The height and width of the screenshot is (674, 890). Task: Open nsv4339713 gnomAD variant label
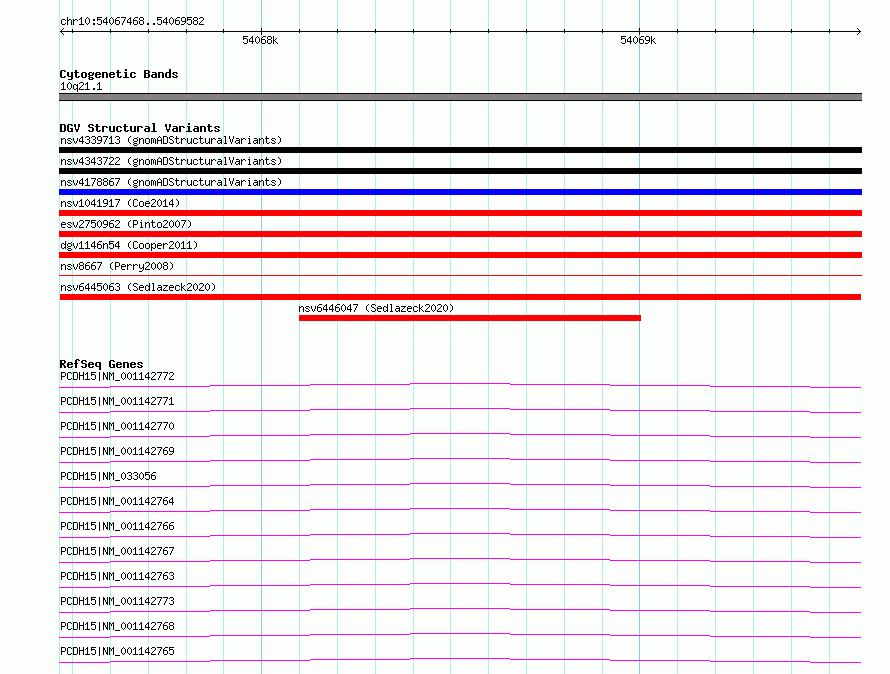pyautogui.click(x=171, y=140)
